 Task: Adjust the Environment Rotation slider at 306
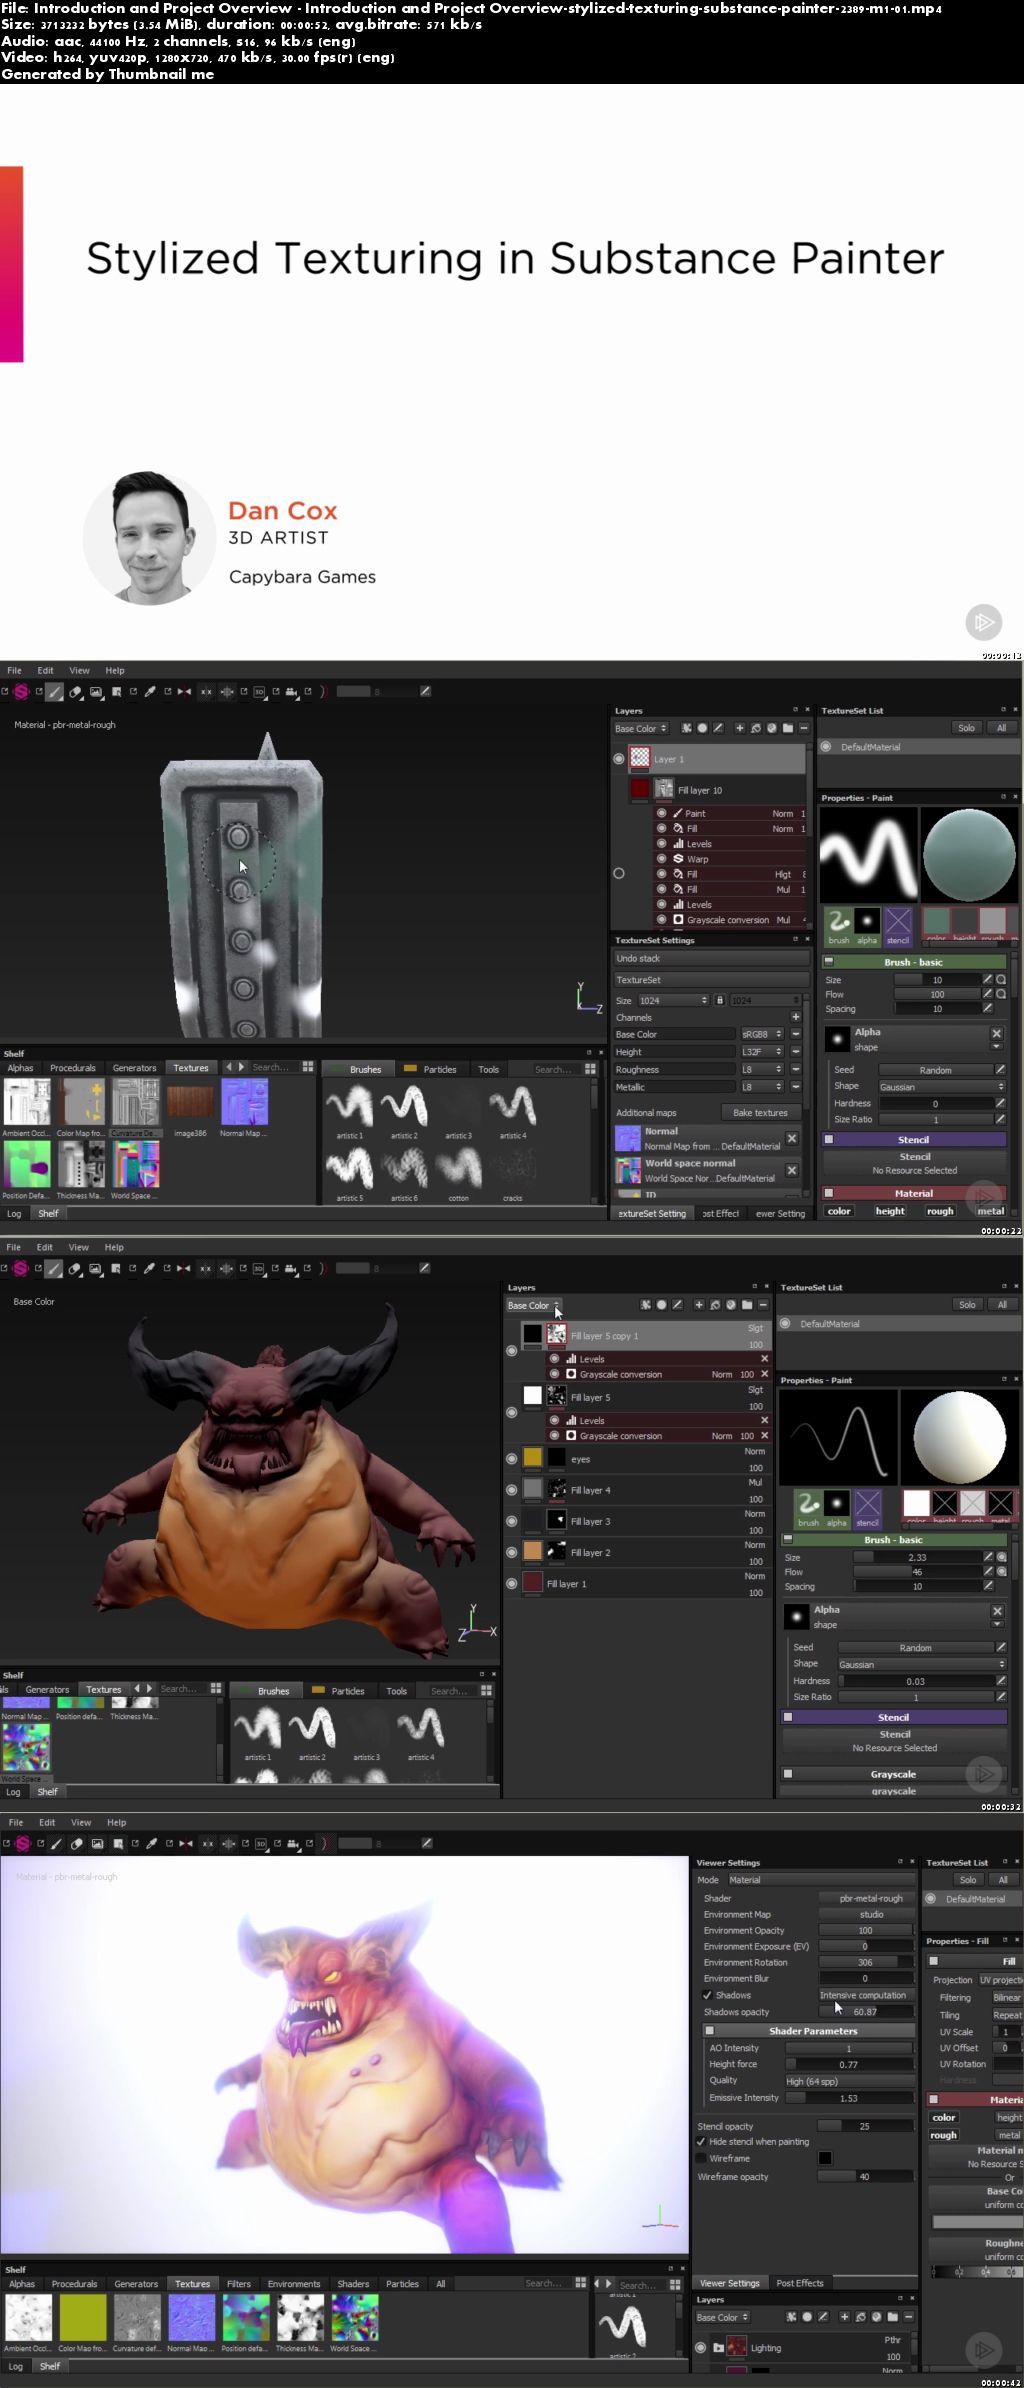(866, 1962)
